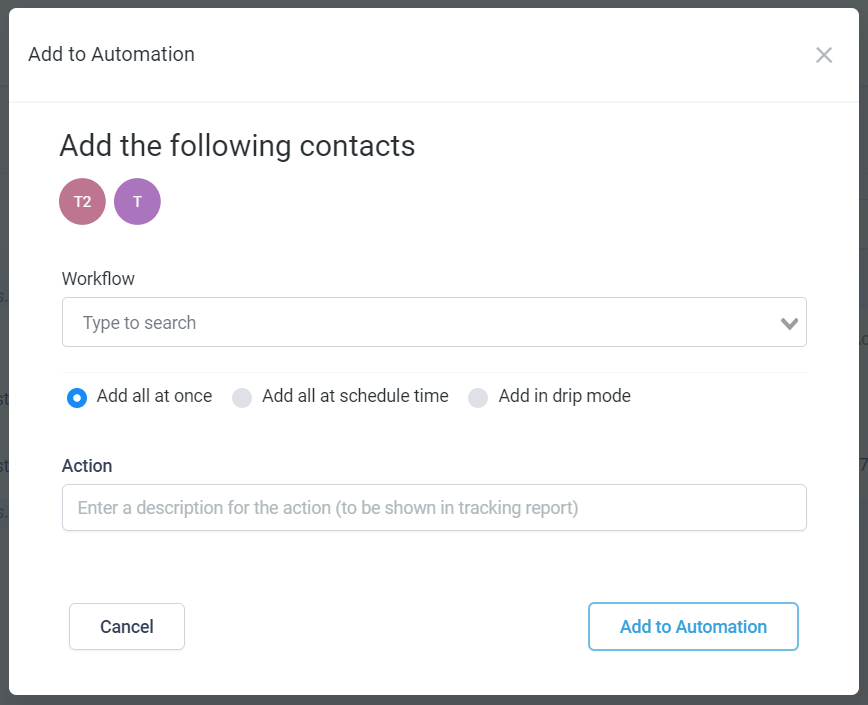Cancel adding contacts to automation
868x705 pixels.
(x=127, y=626)
